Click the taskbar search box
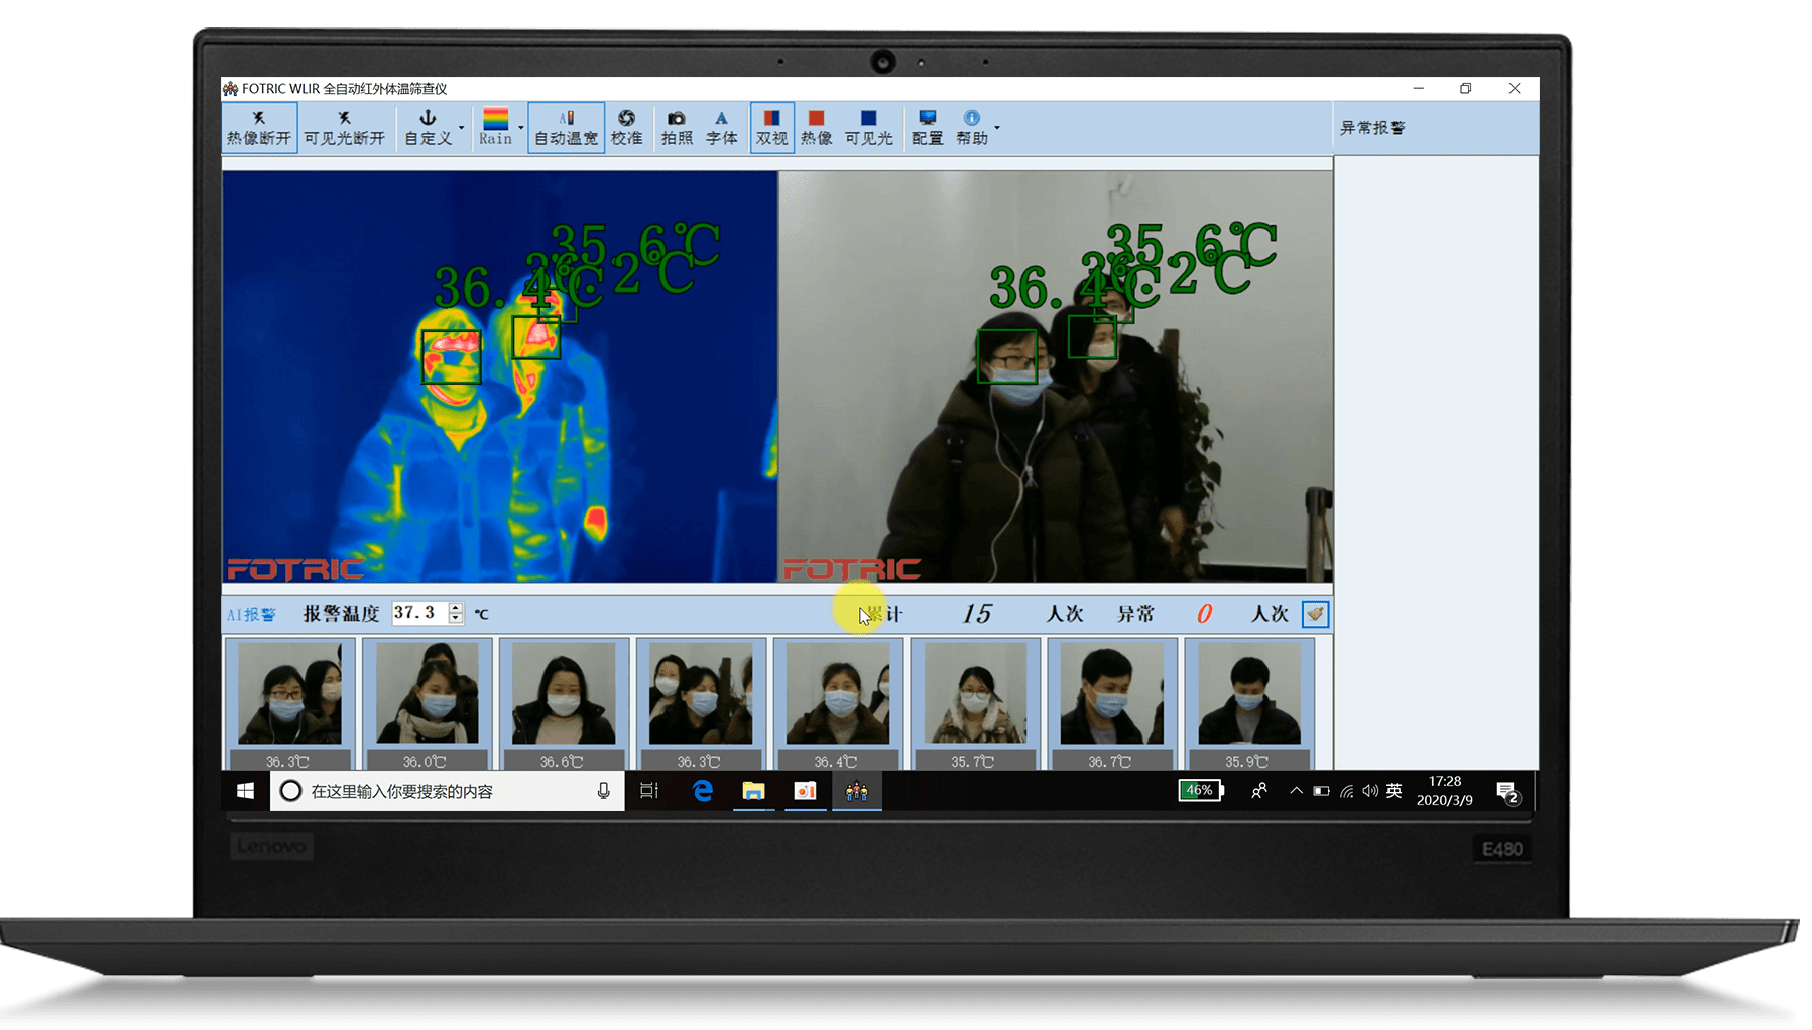This screenshot has width=1812, height=1030. tap(447, 791)
